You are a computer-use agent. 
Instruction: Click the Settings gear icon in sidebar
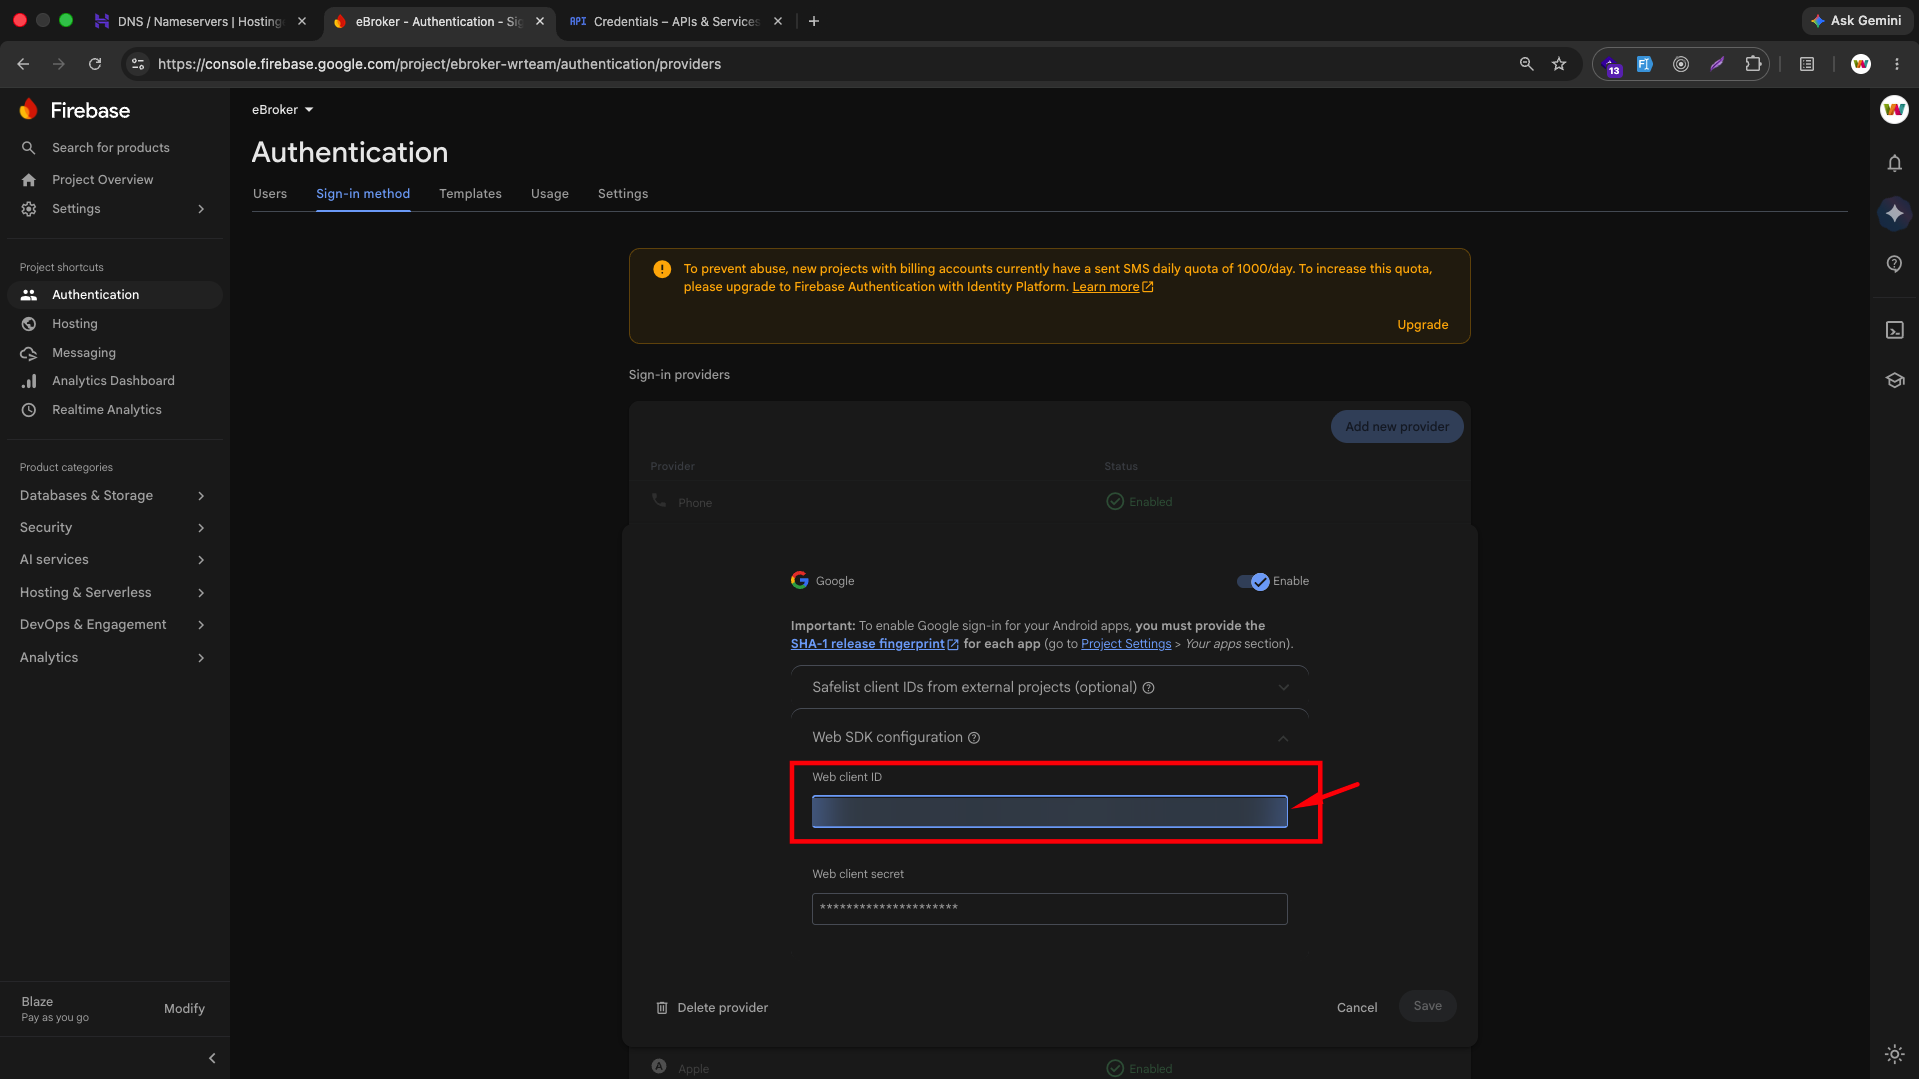[x=29, y=209]
